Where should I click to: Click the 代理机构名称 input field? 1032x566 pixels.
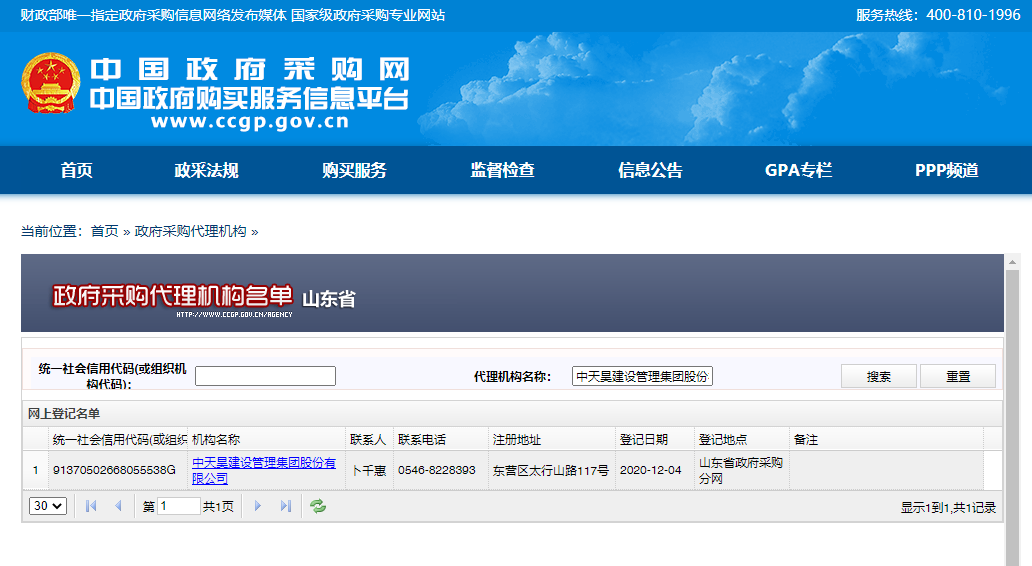(642, 376)
